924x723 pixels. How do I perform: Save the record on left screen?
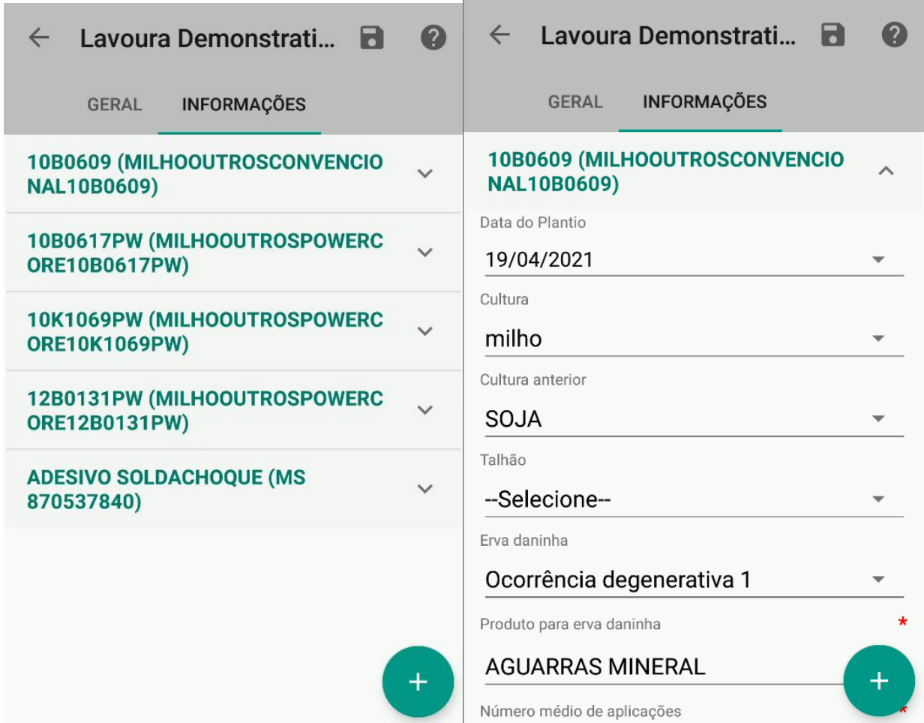[x=372, y=38]
